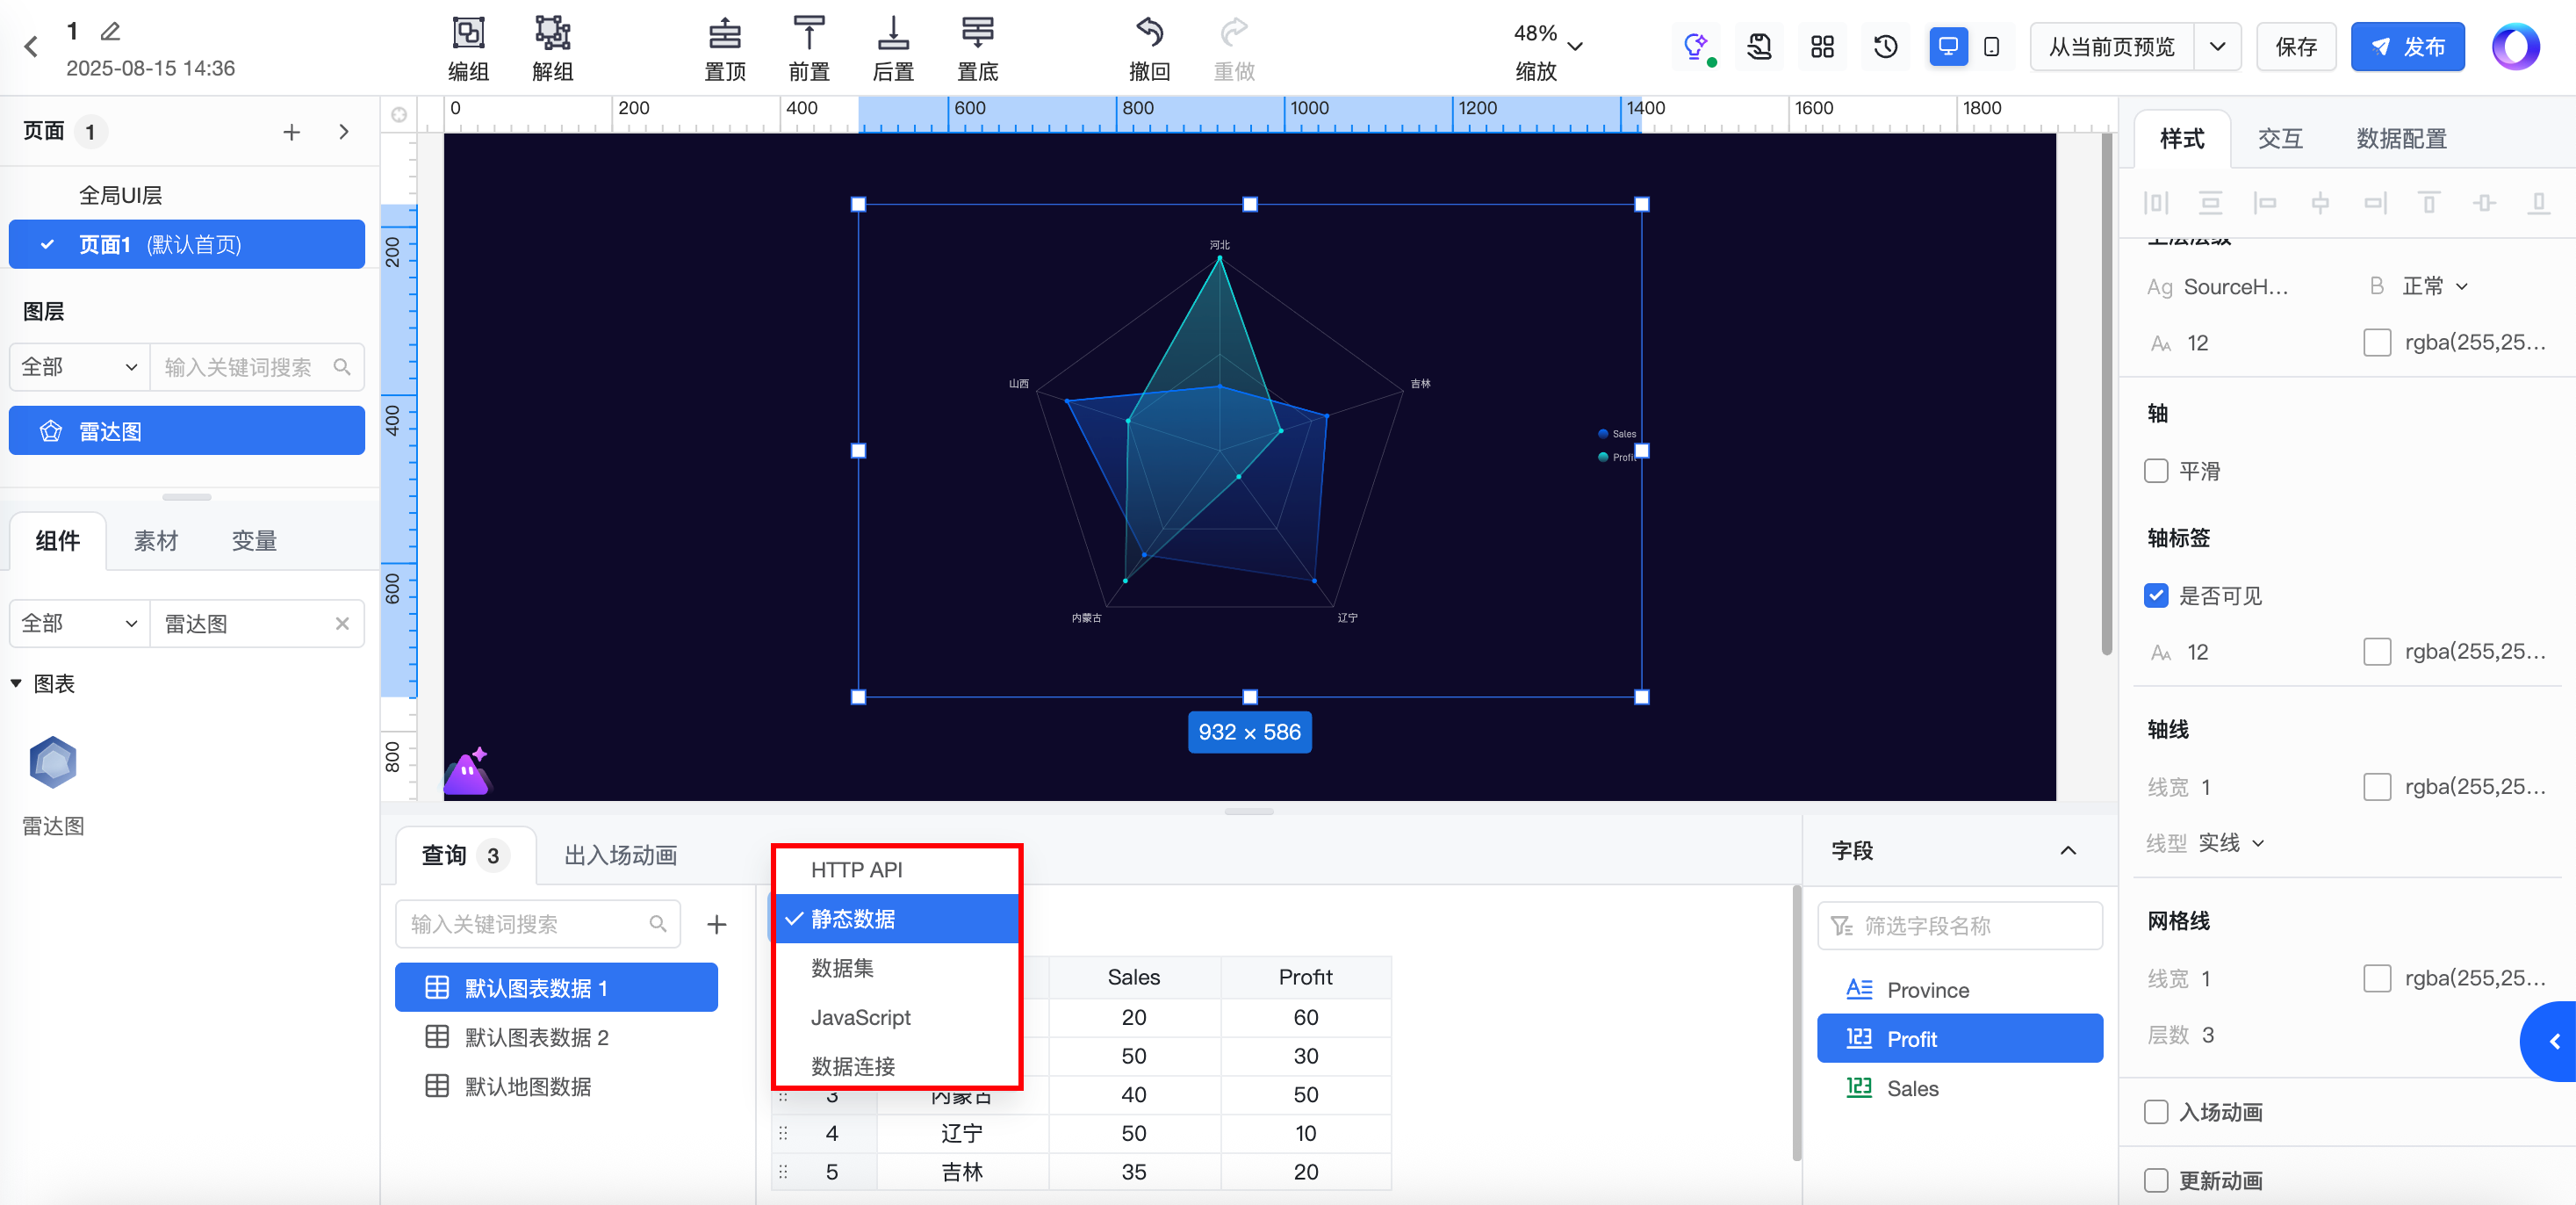Open version history clock icon
2576x1205 pixels.
point(1885,47)
